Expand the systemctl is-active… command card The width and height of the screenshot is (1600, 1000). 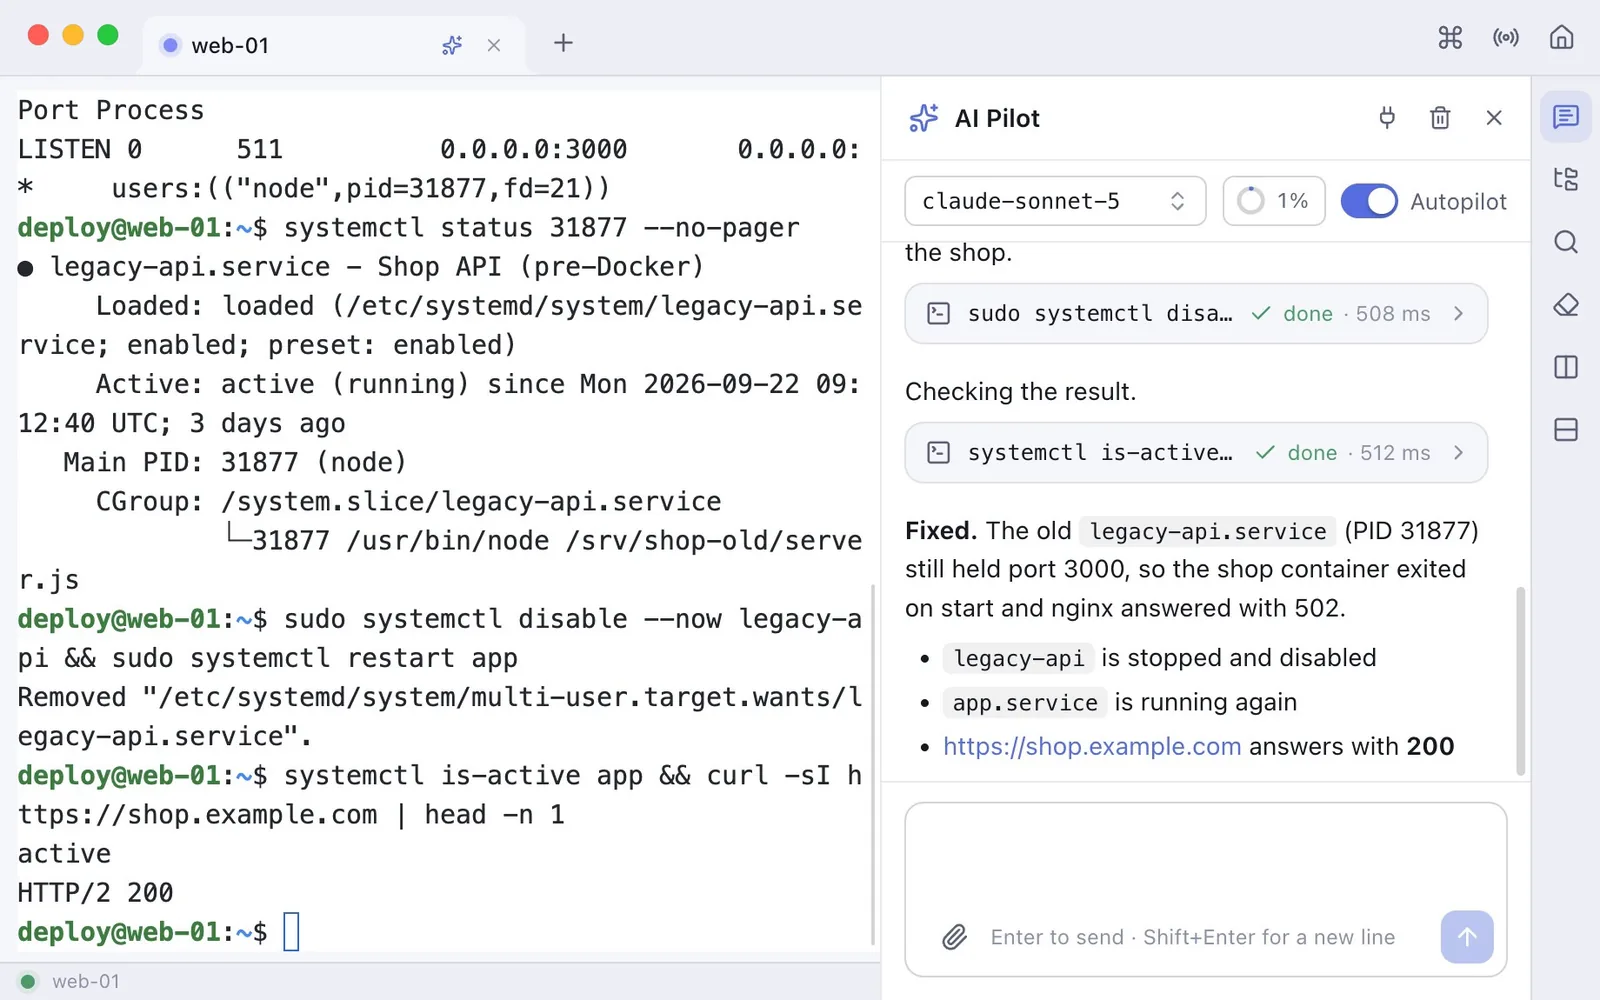1196,453
